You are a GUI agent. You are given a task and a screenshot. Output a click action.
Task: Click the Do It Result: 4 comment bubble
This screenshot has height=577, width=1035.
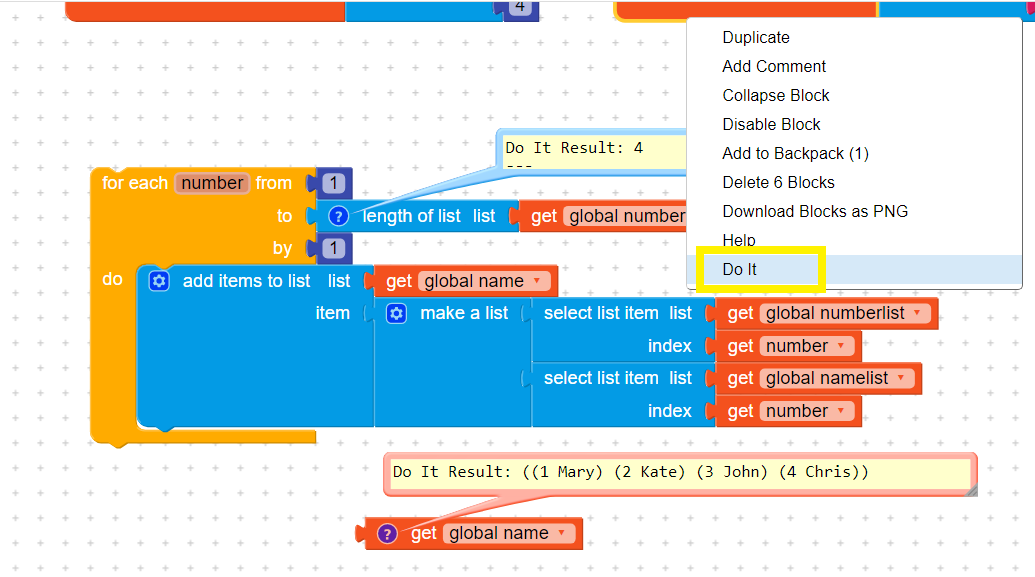coord(592,152)
